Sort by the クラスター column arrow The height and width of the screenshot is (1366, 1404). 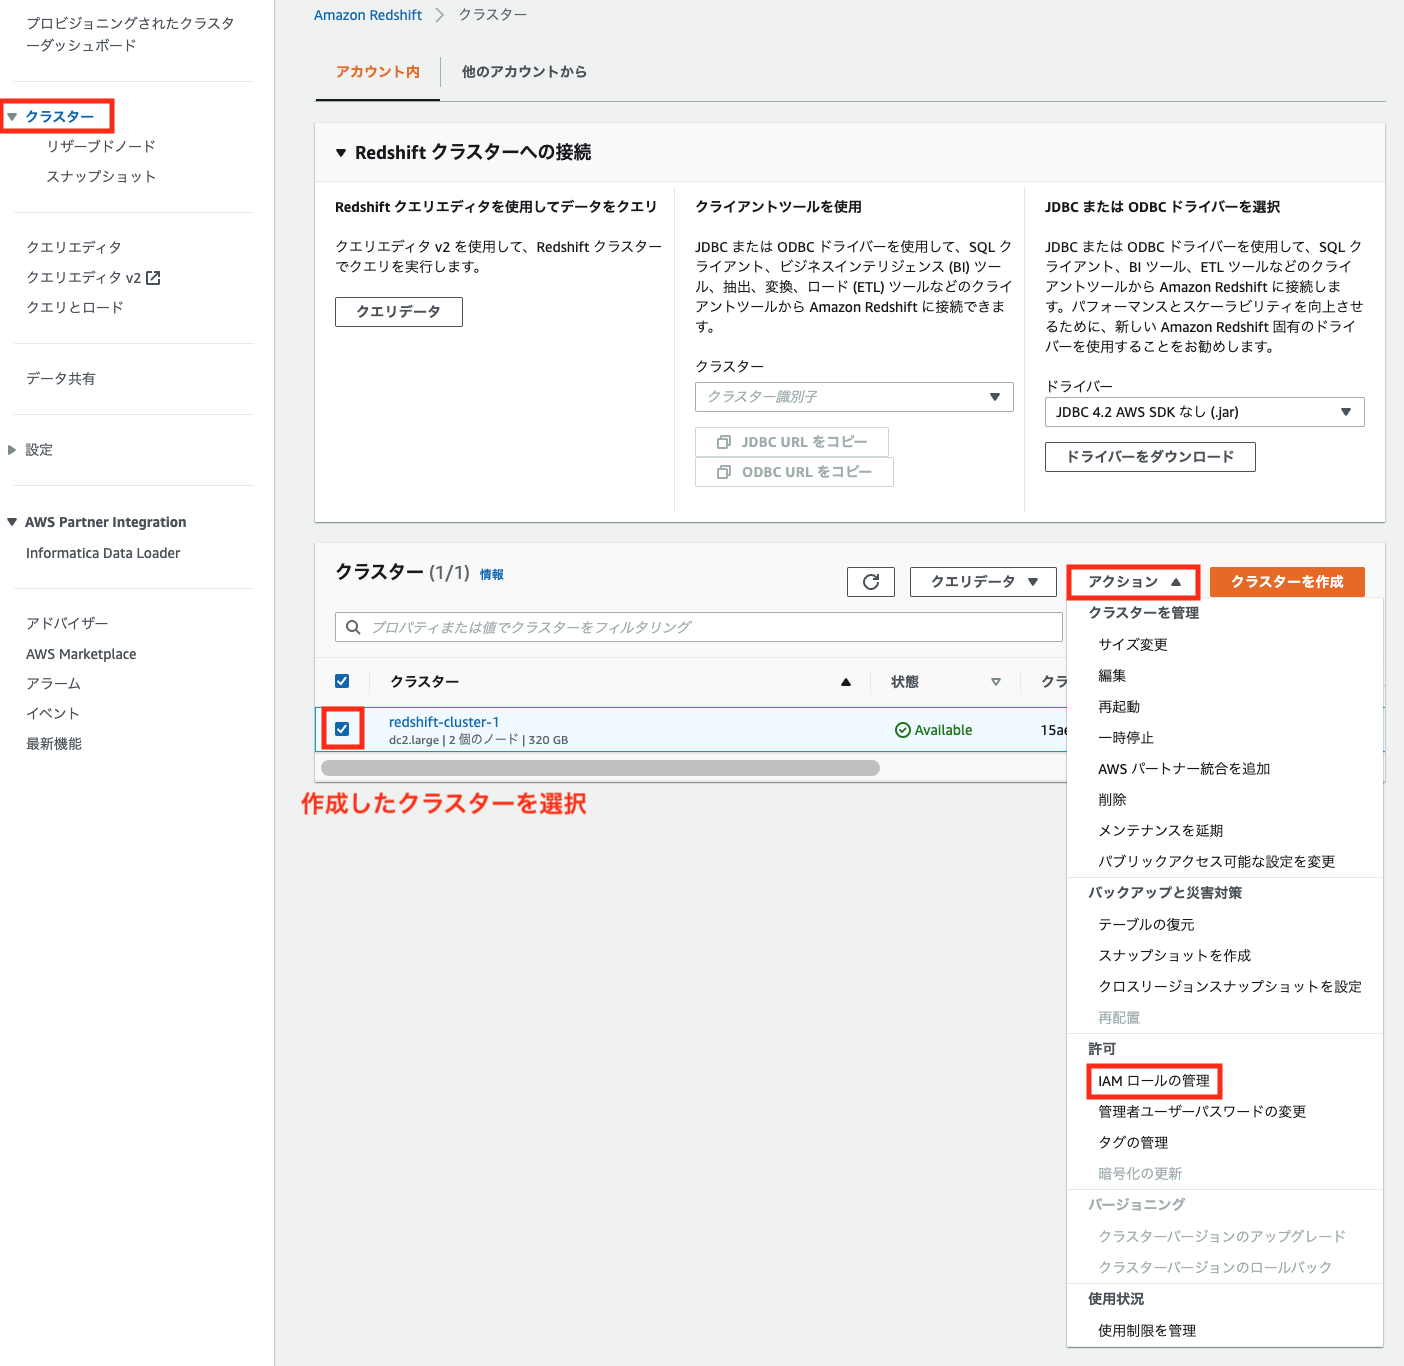point(845,681)
